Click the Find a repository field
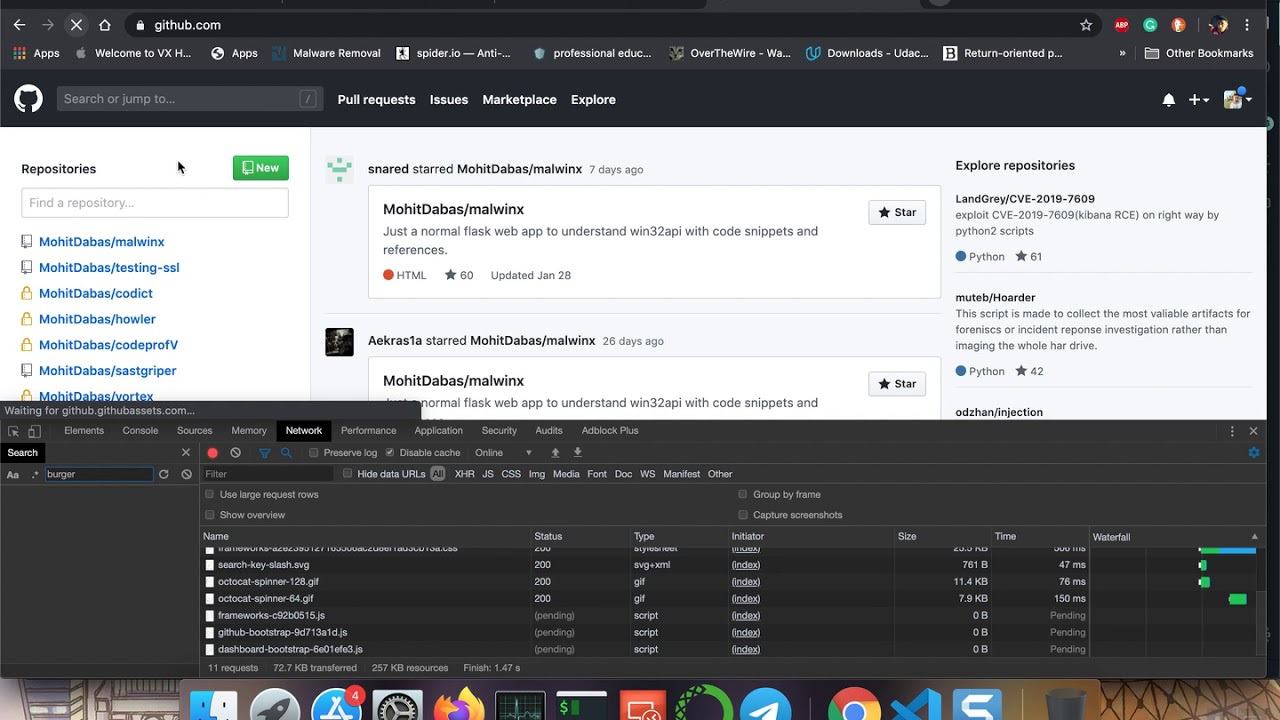The width and height of the screenshot is (1280, 720). pos(155,203)
